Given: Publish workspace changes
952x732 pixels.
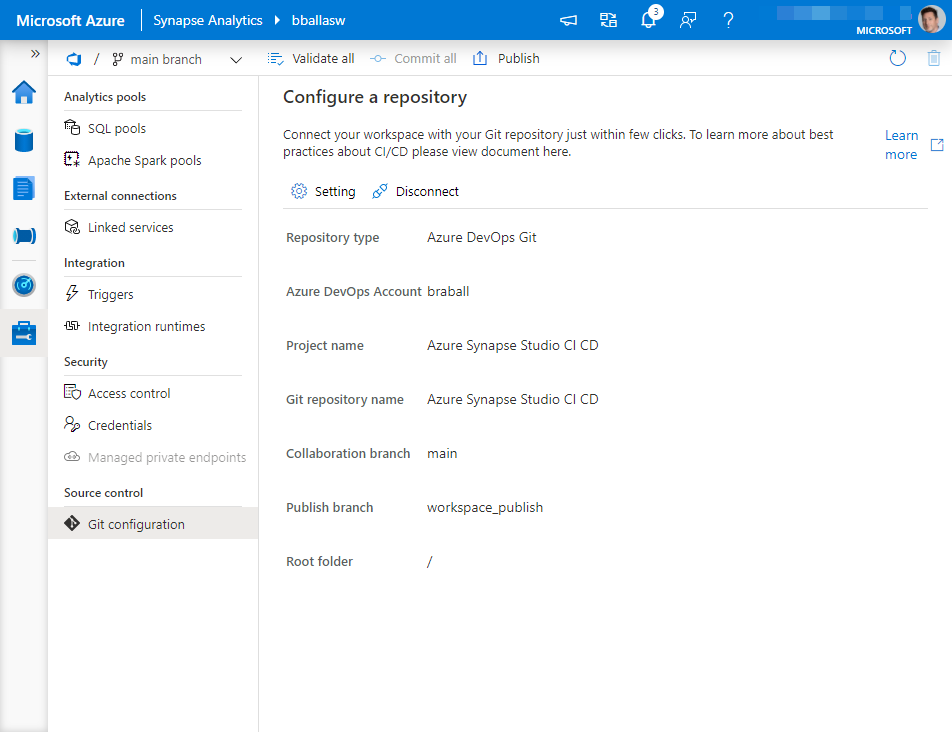Looking at the screenshot, I should 506,58.
